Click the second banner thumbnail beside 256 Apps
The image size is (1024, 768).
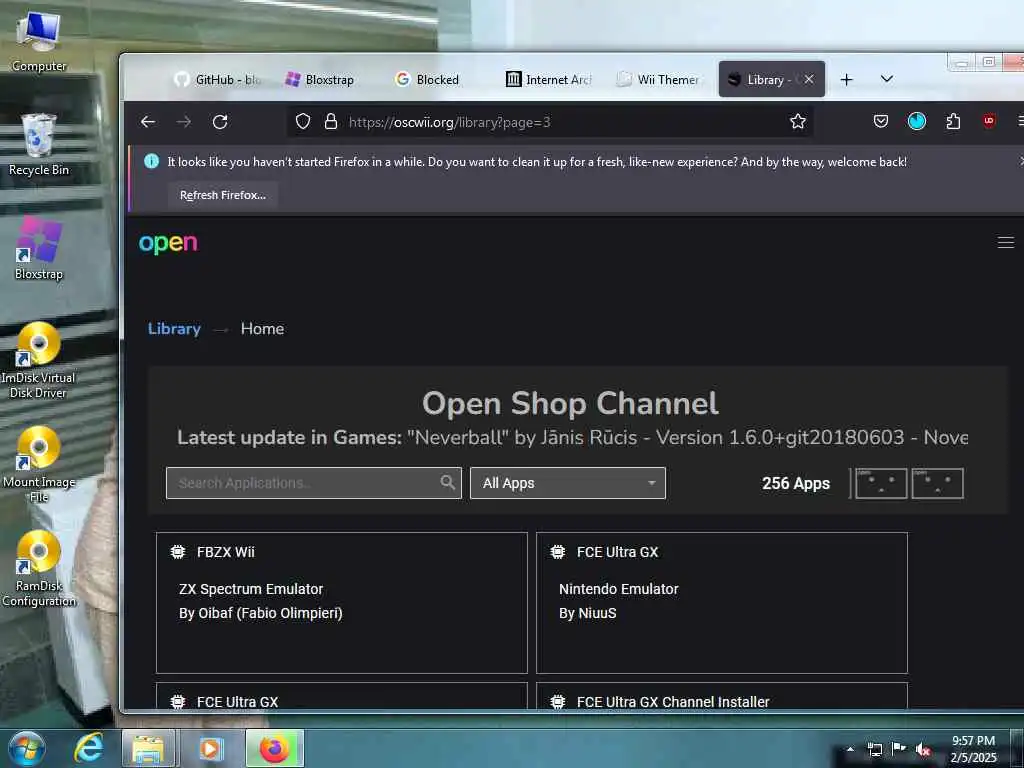click(x=937, y=483)
